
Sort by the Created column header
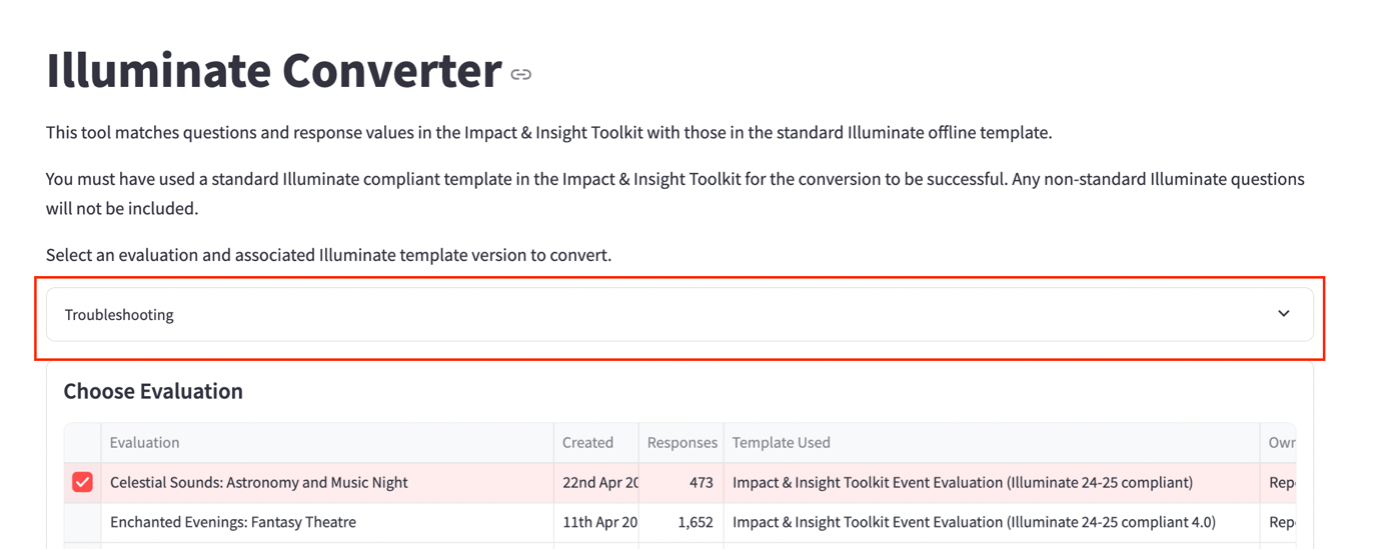click(588, 443)
